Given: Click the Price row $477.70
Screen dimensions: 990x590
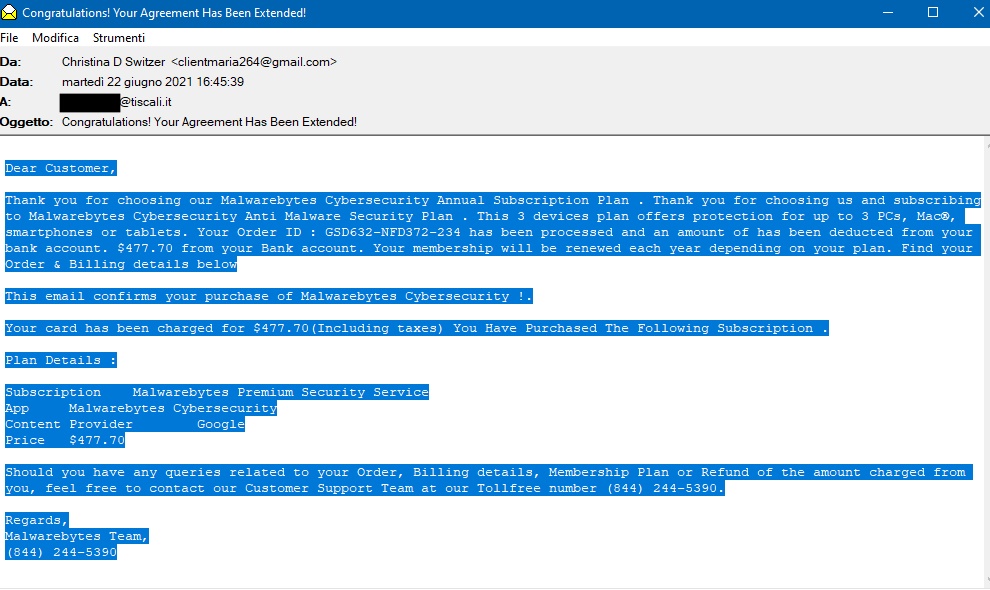Looking at the screenshot, I should (65, 440).
